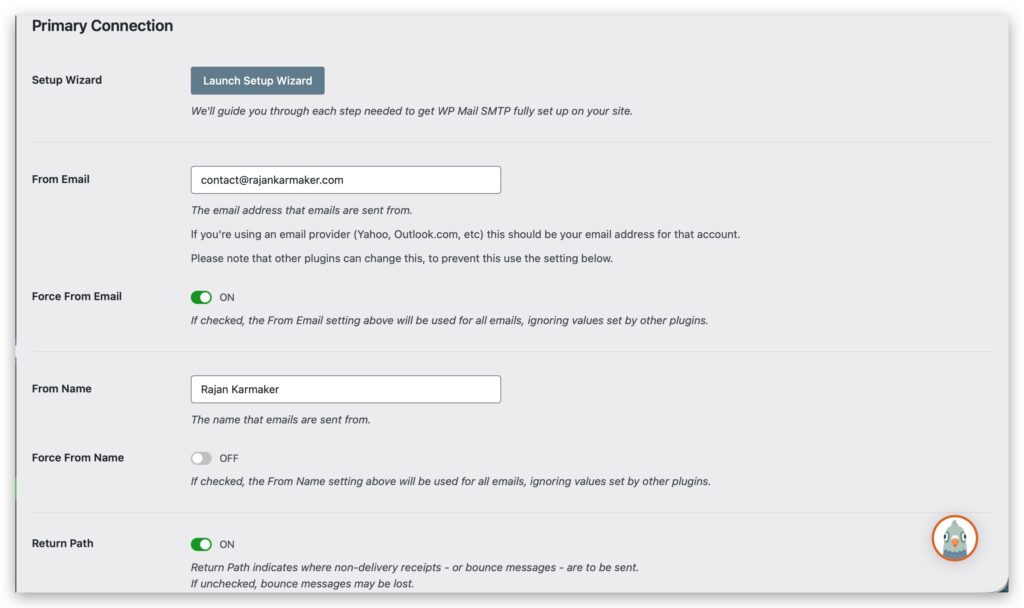Click the Return Path bounce messages description

coord(414,567)
